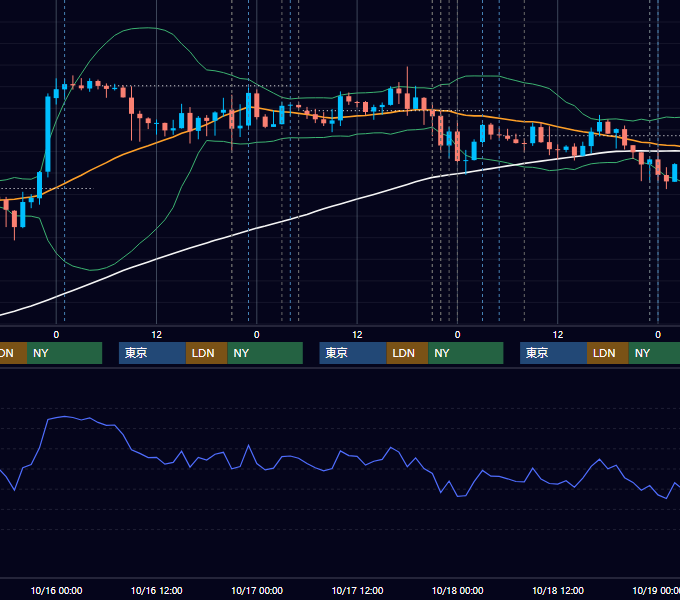Select the NY block after the first 東京
The width and height of the screenshot is (680, 600).
pyautogui.click(x=265, y=353)
